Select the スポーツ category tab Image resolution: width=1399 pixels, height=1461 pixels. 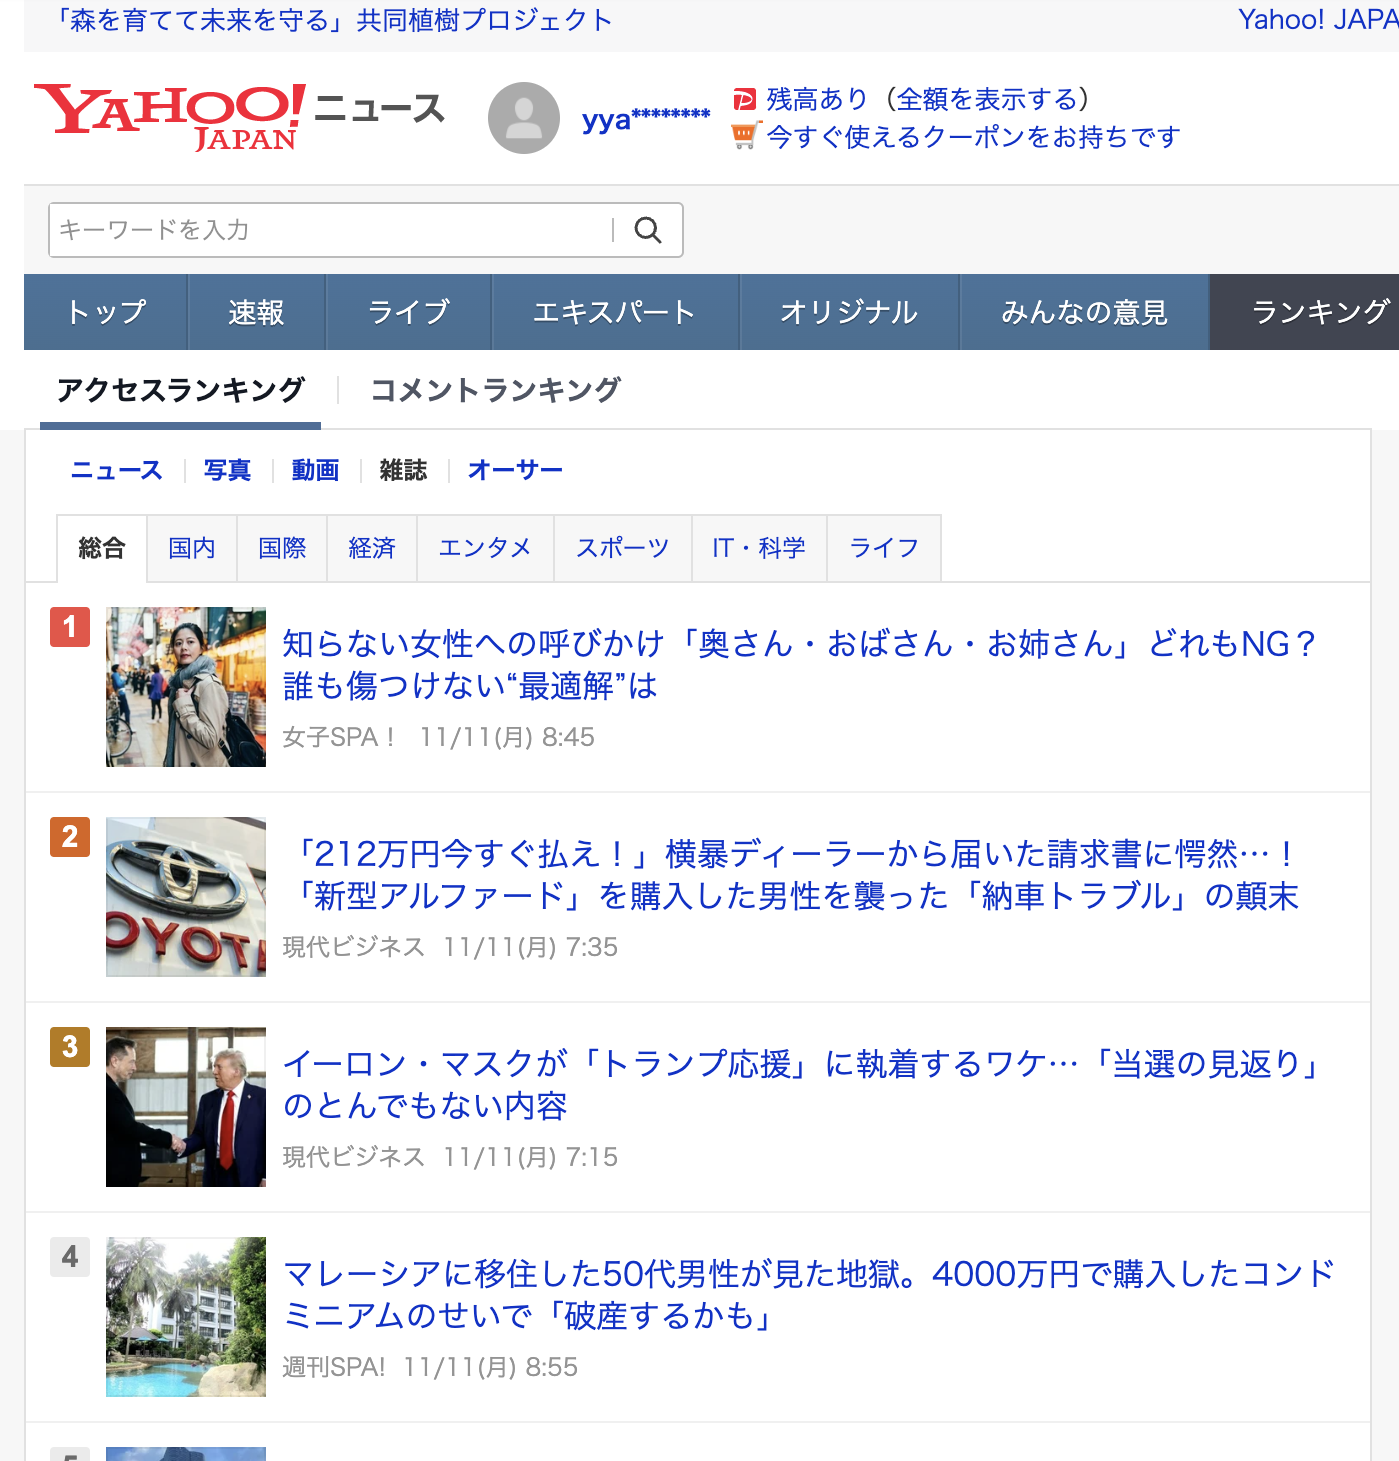click(x=623, y=548)
